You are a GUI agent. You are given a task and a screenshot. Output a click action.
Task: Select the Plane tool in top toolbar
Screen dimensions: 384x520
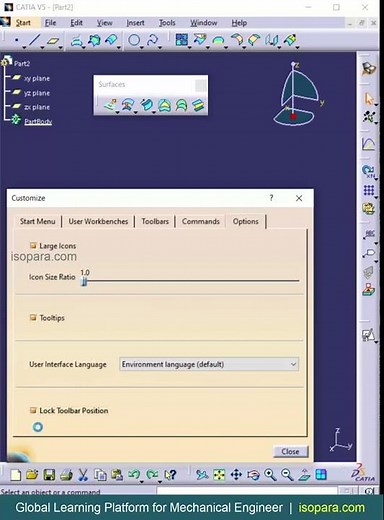pos(53,41)
